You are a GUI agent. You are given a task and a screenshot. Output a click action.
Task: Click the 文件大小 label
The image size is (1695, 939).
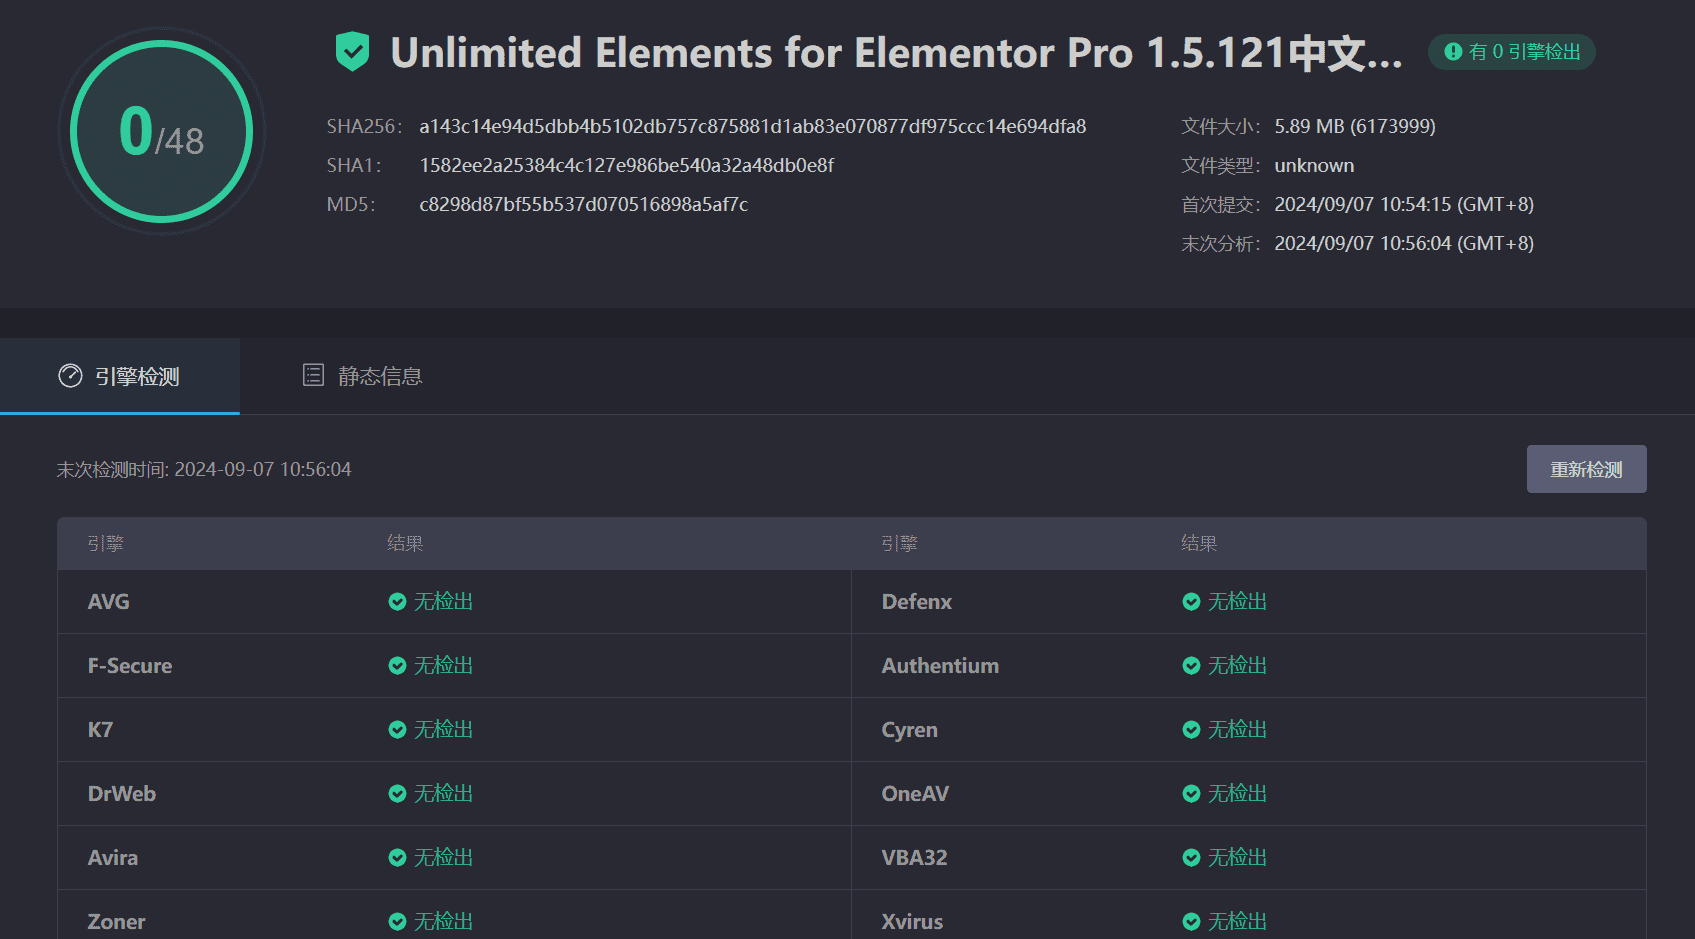[x=1221, y=127]
